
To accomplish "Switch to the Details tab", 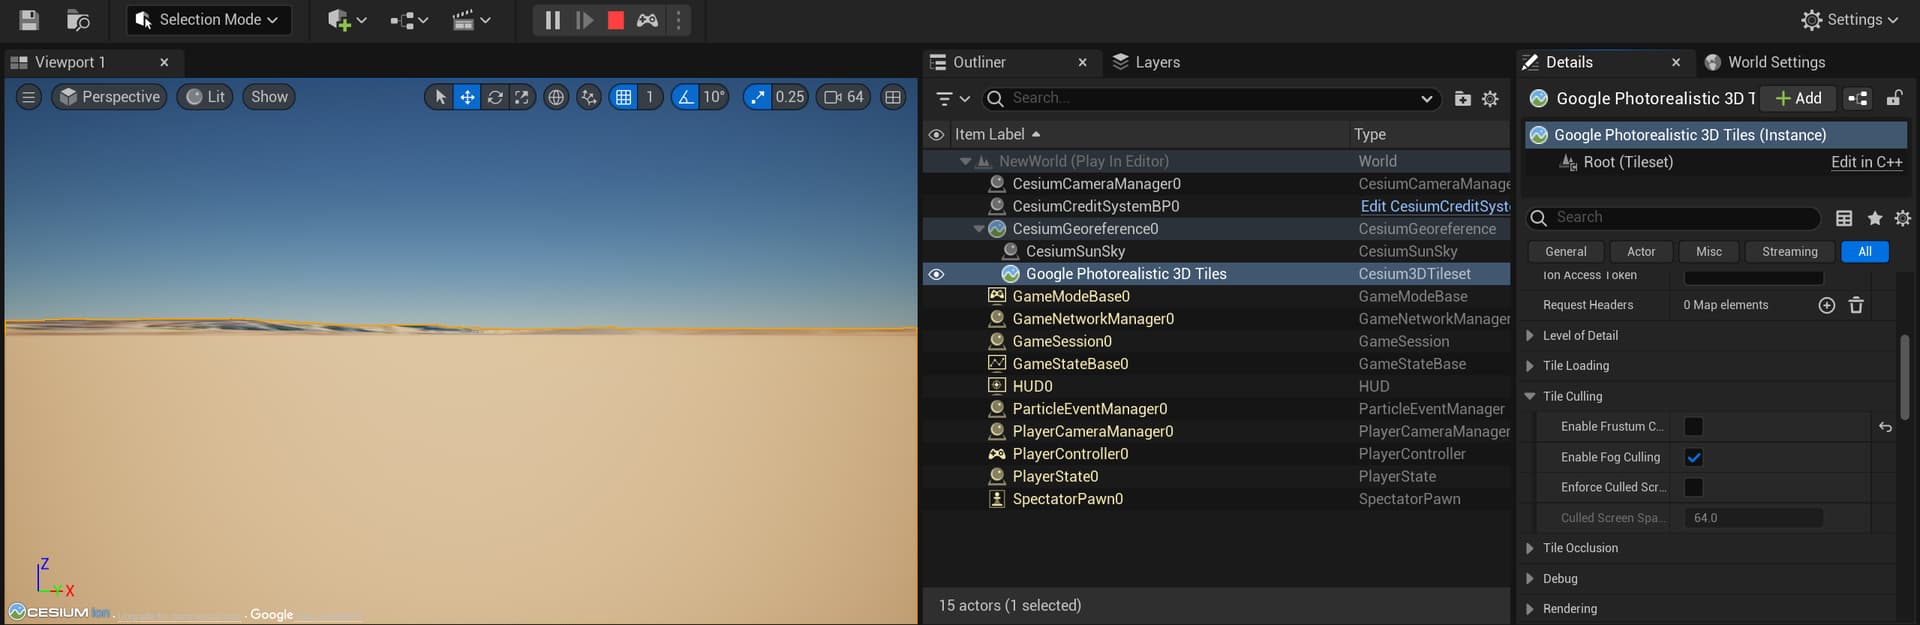I will [1568, 62].
